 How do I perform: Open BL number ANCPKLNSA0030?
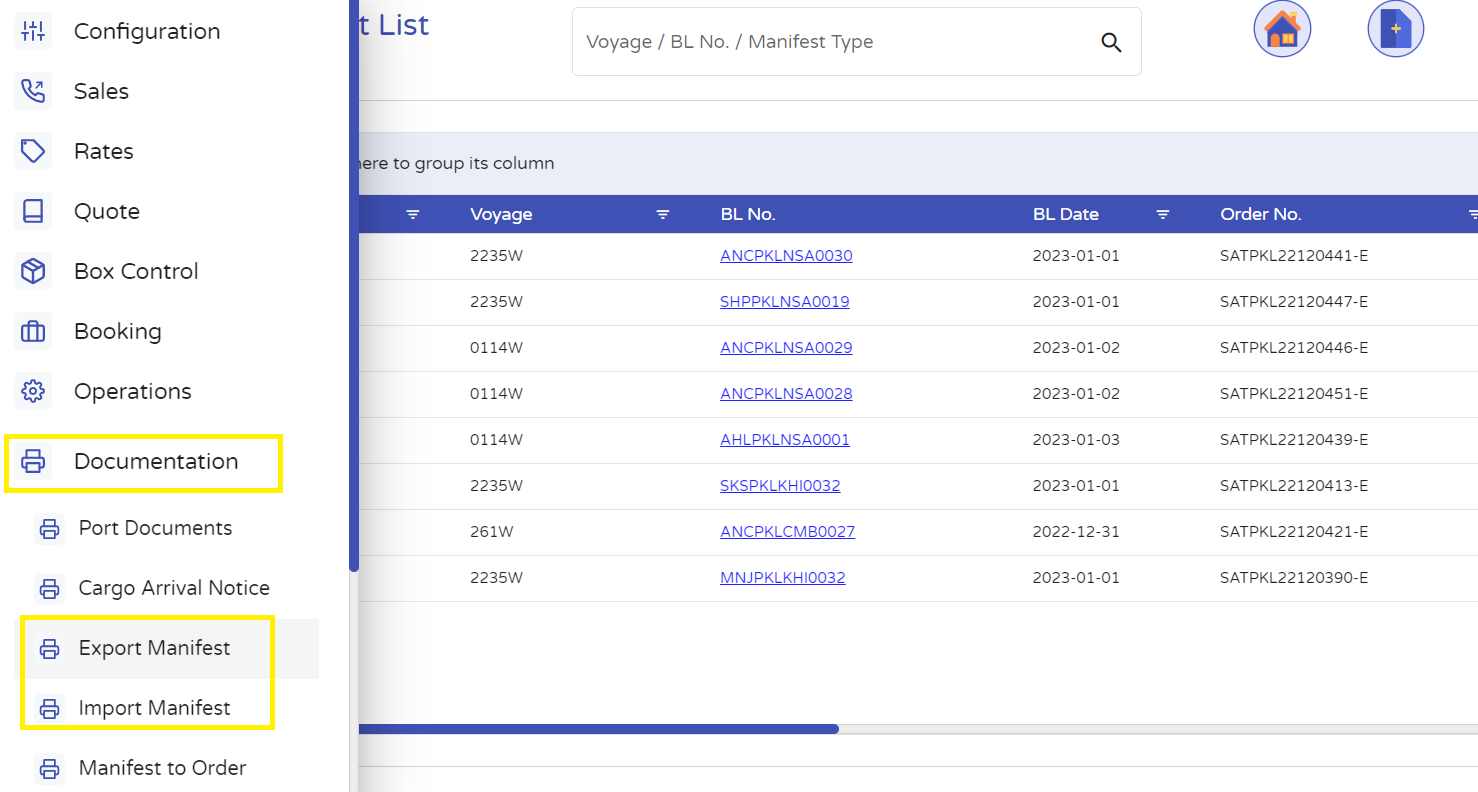[786, 256]
